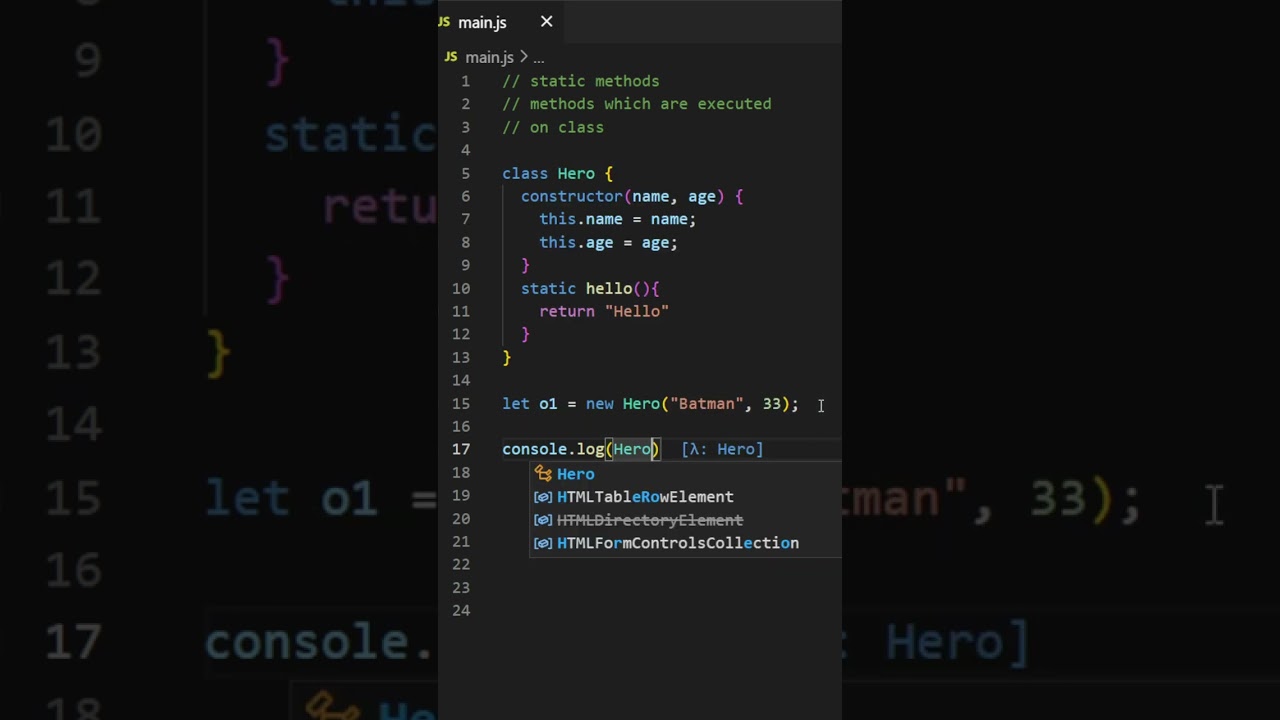
Task: Click line number 5 in the gutter
Action: pos(465,174)
